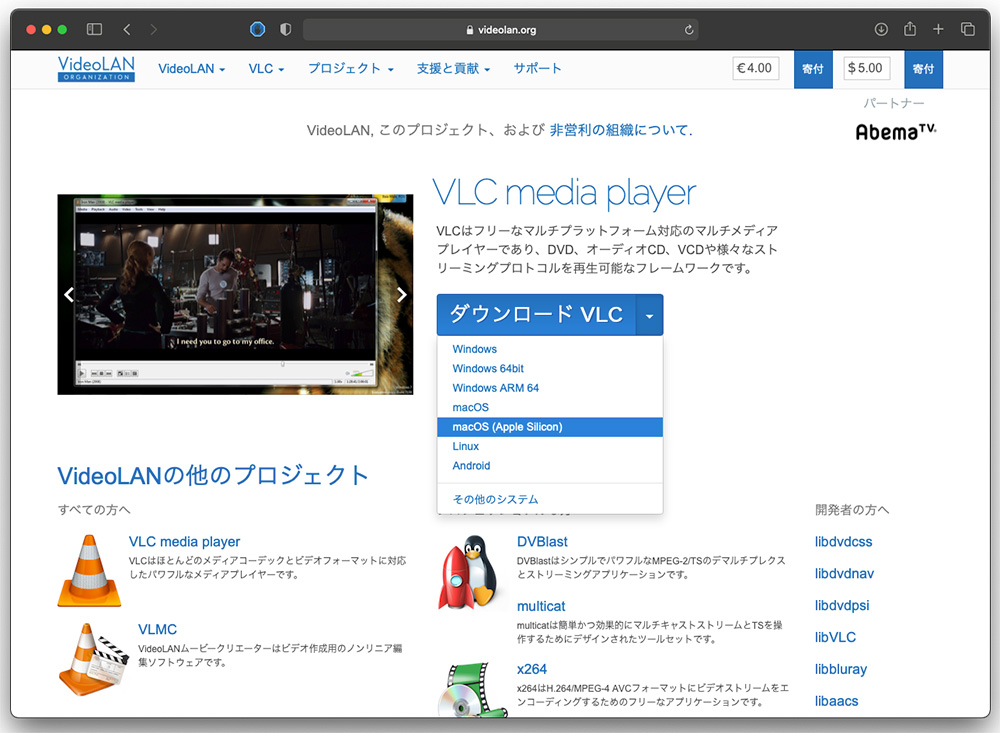Show next slide in screenshot carousel
1000x733 pixels.
click(x=402, y=294)
